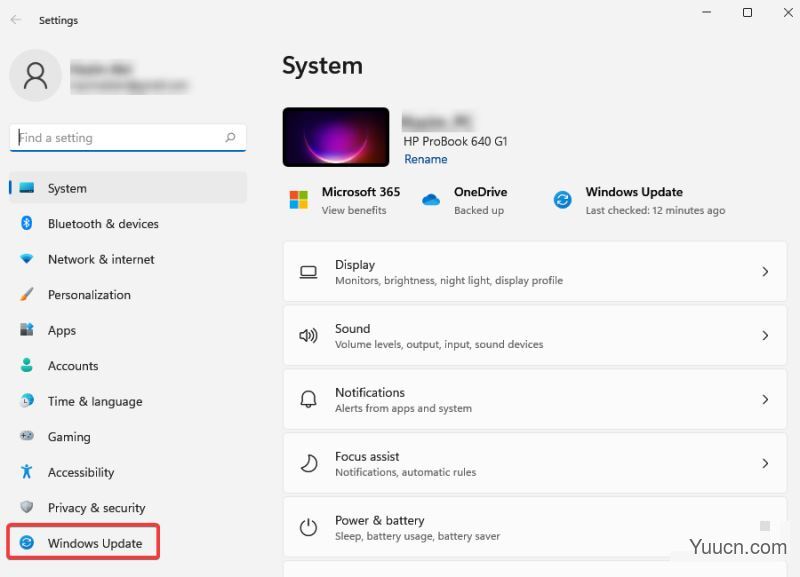
Task: Expand the Display settings chevron
Action: click(x=765, y=272)
